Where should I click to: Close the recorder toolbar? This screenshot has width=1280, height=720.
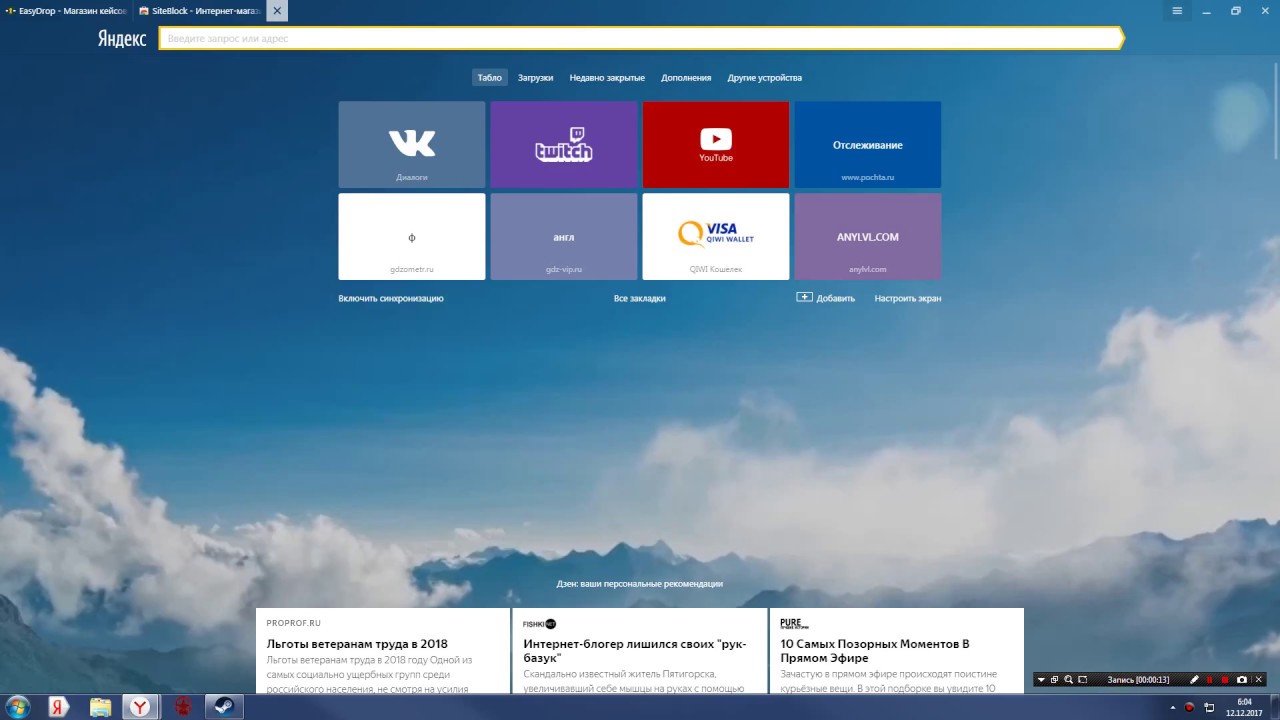[x=1259, y=680]
